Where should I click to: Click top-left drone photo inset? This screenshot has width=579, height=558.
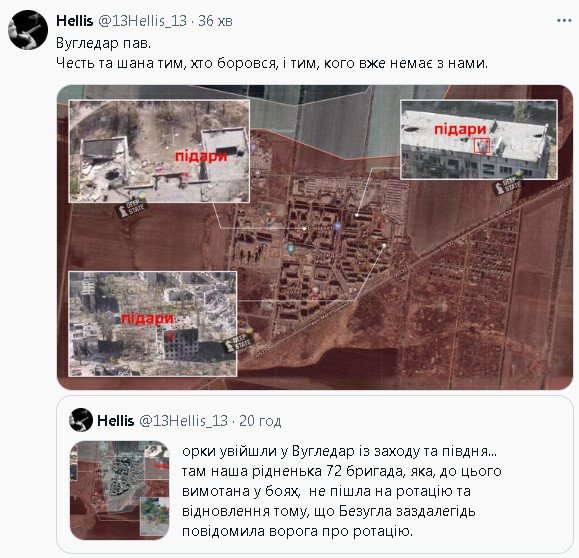tap(159, 151)
